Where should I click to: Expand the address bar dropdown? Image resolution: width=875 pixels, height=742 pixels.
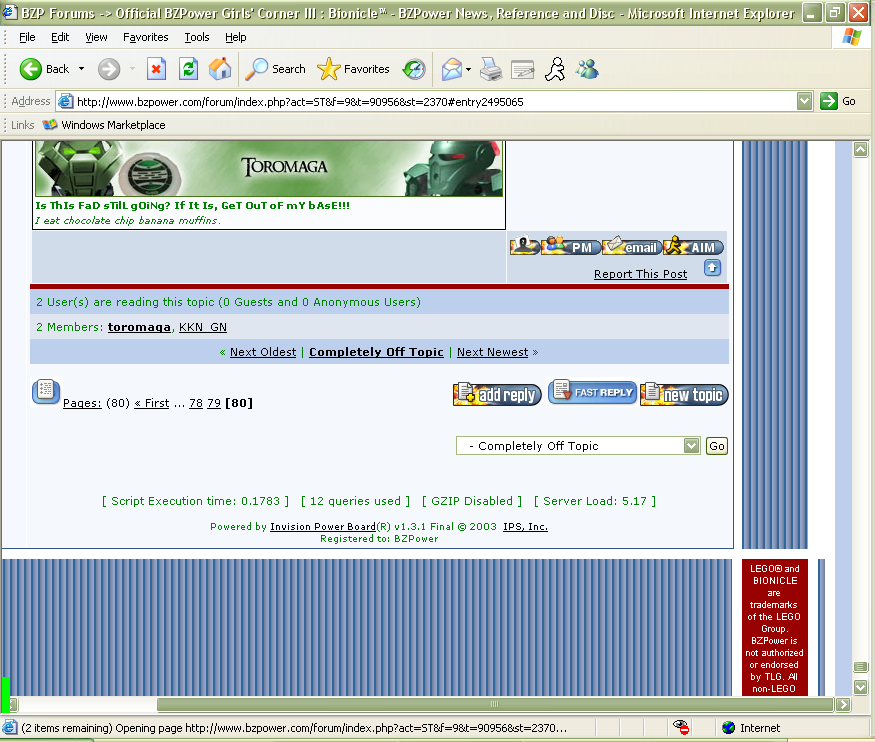(804, 102)
